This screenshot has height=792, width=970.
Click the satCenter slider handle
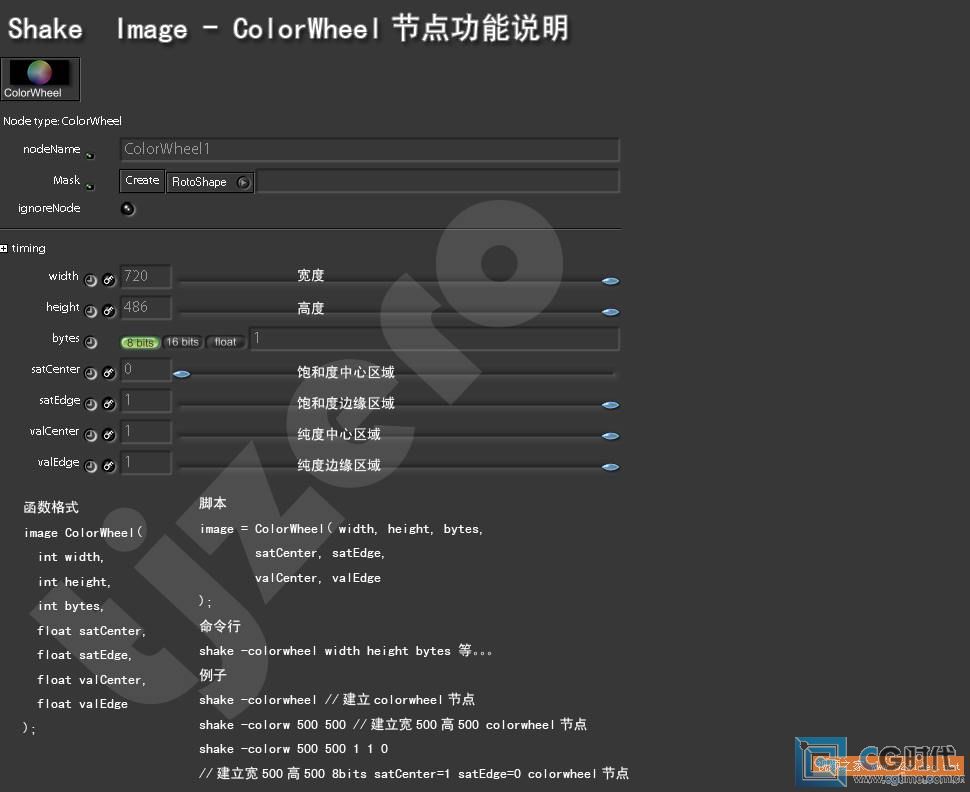182,374
